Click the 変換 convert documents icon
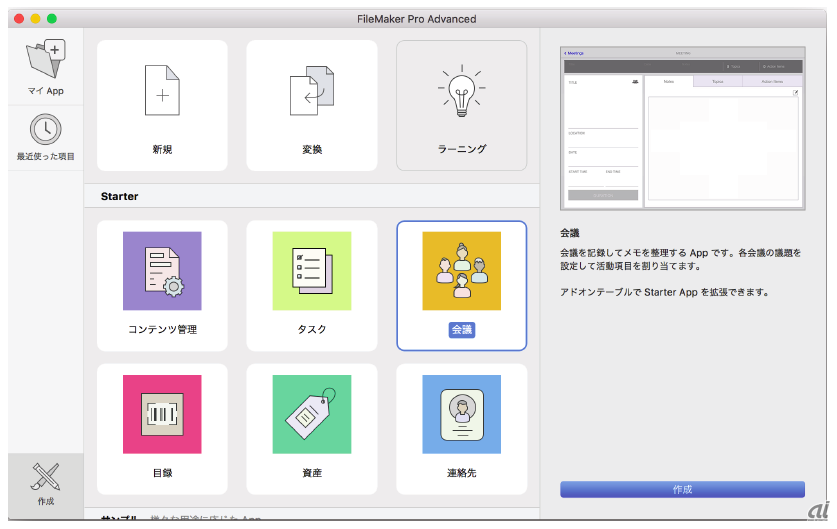Screen dimensions: 837x529 pyautogui.click(x=312, y=90)
